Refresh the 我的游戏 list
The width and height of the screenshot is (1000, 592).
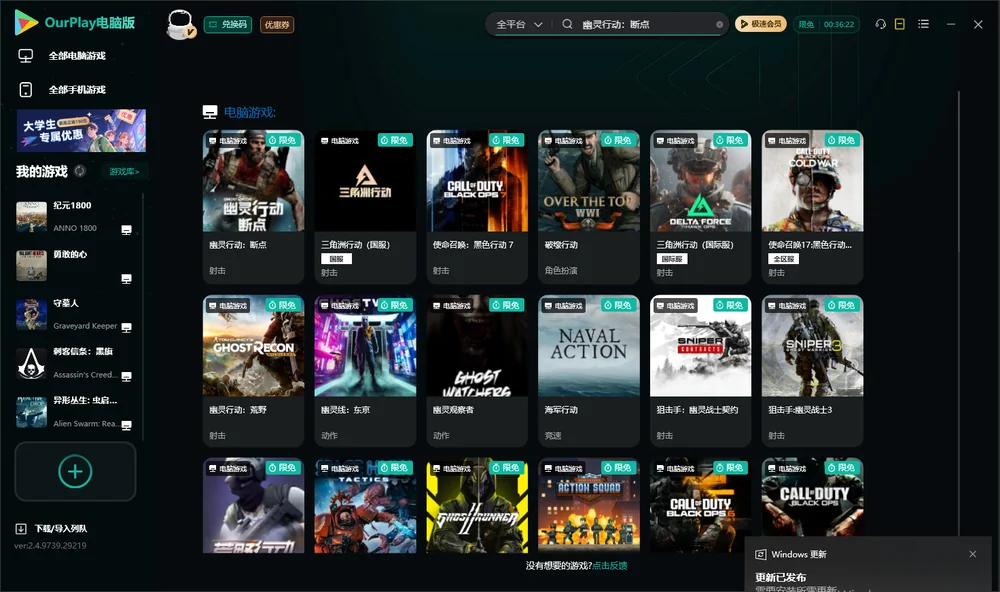tap(80, 171)
